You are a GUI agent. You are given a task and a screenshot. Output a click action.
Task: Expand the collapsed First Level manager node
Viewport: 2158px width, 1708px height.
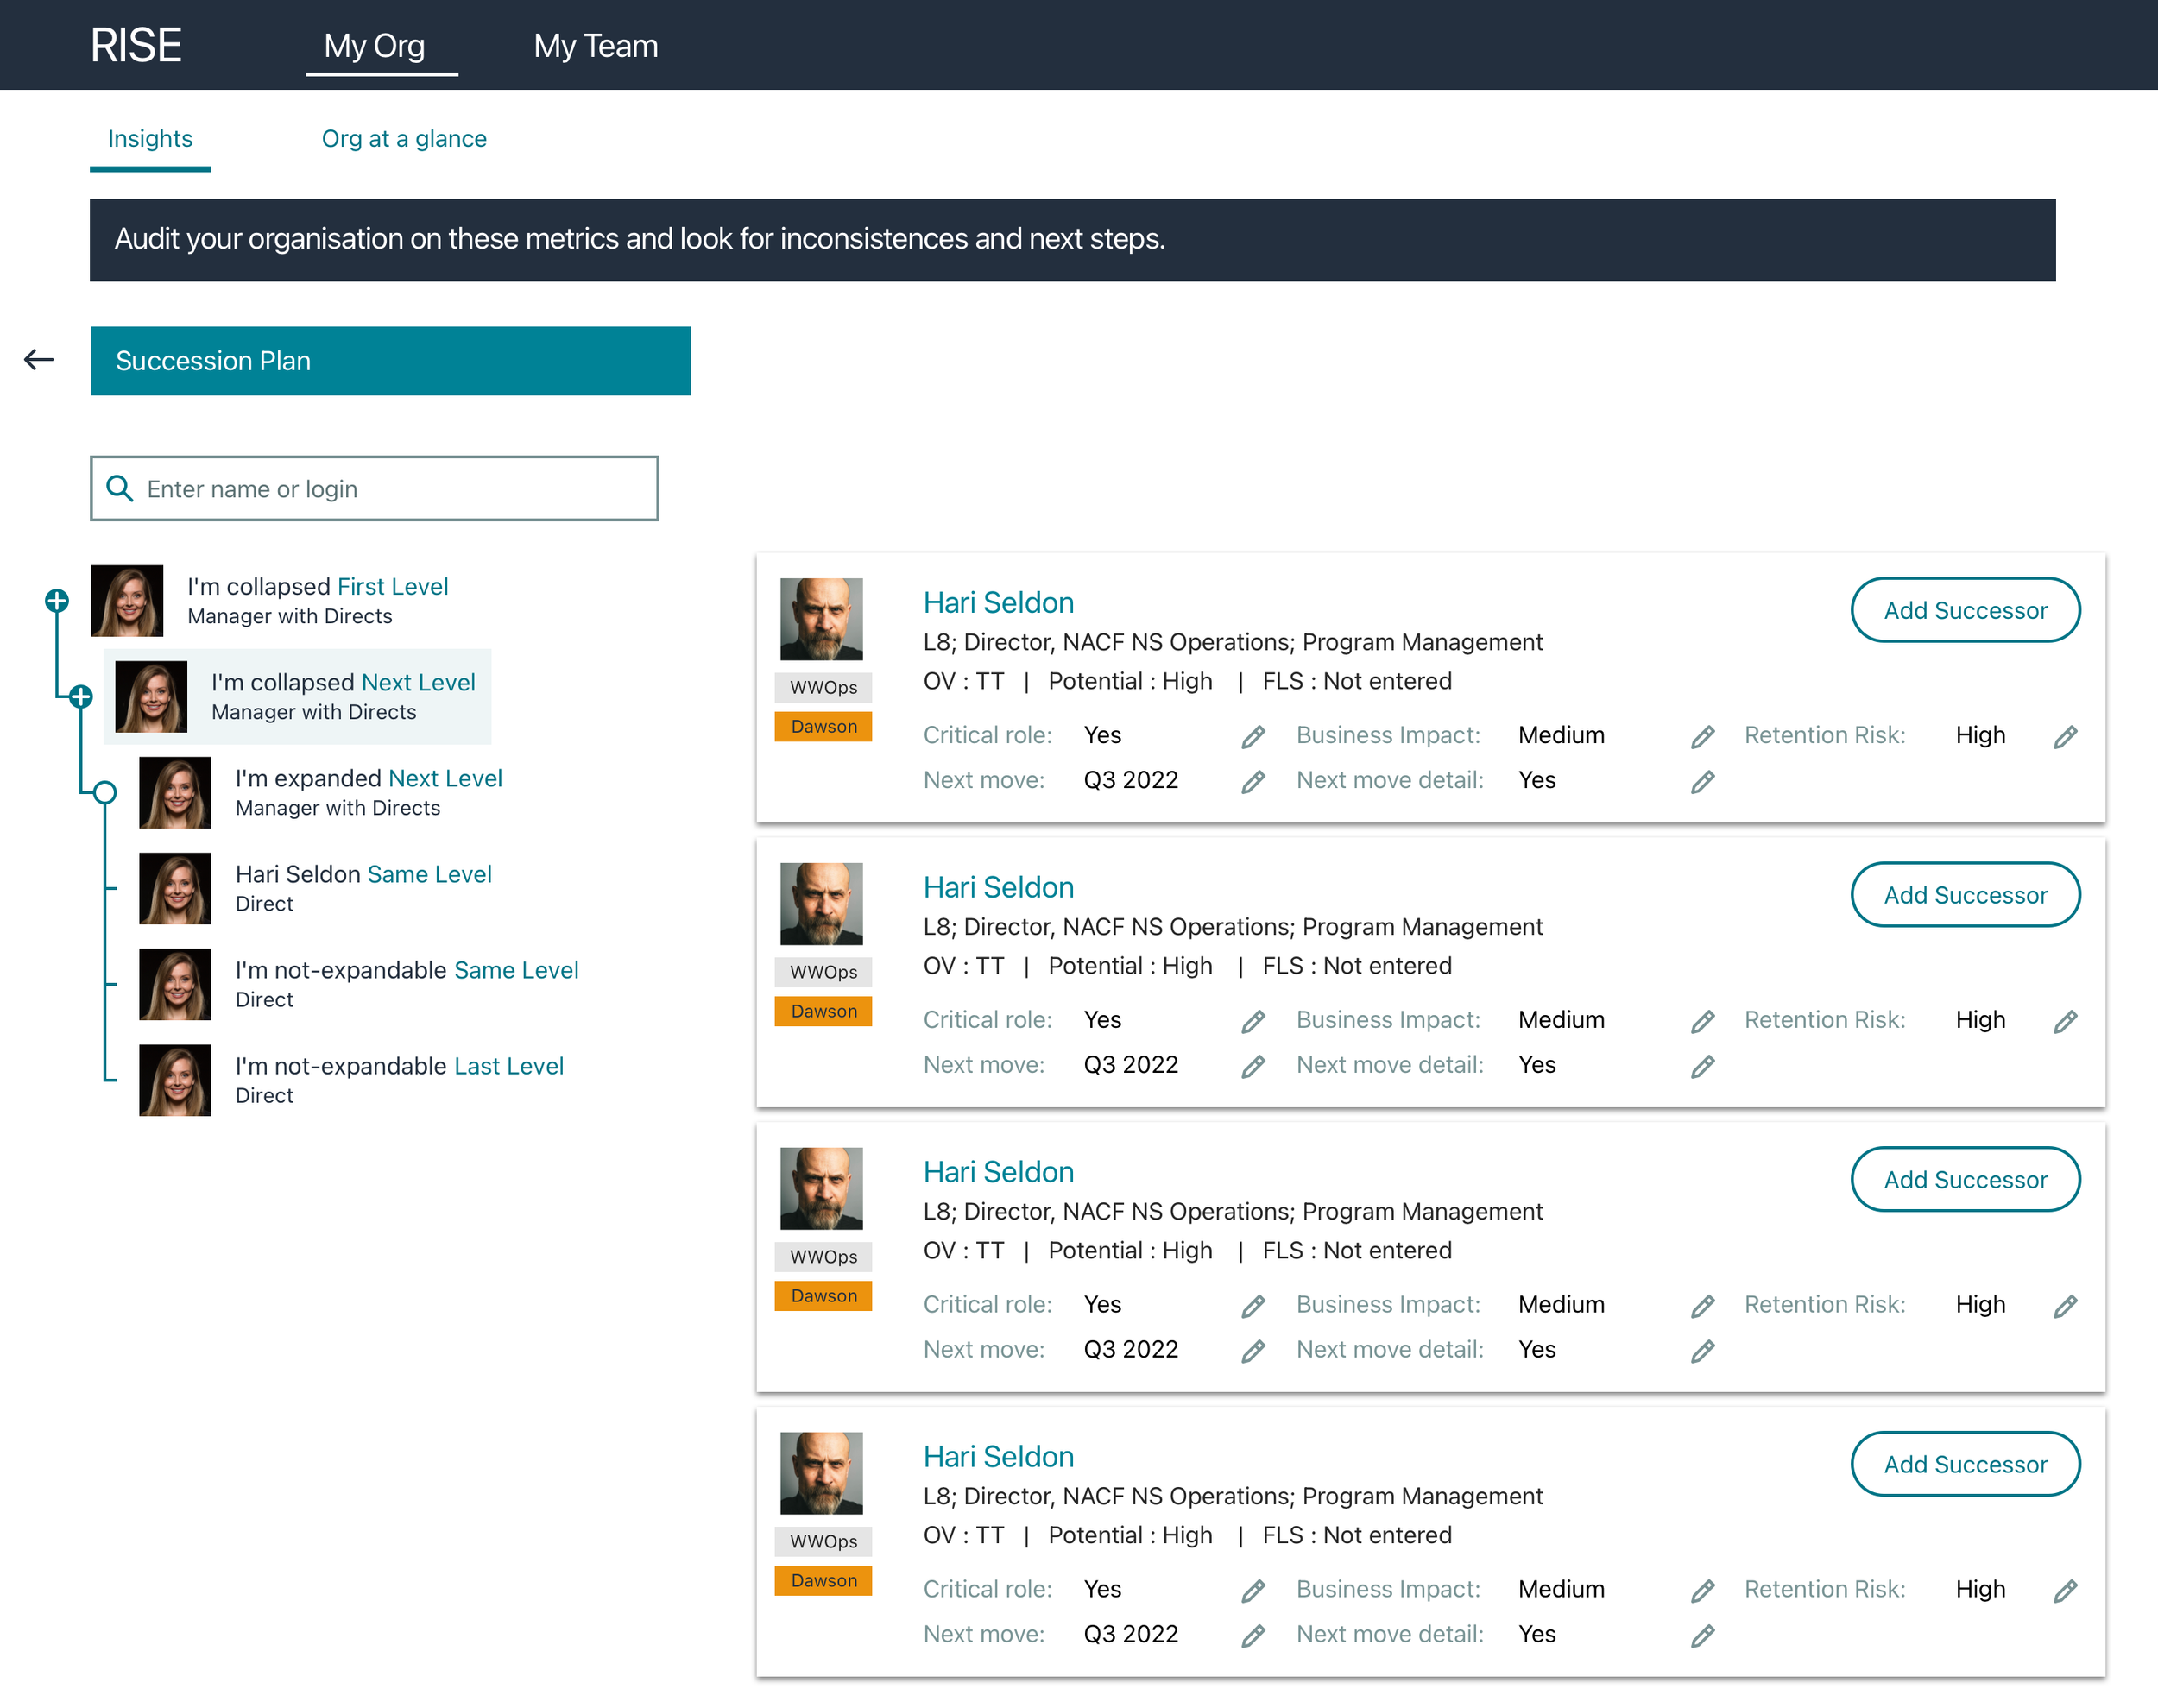pyautogui.click(x=57, y=601)
